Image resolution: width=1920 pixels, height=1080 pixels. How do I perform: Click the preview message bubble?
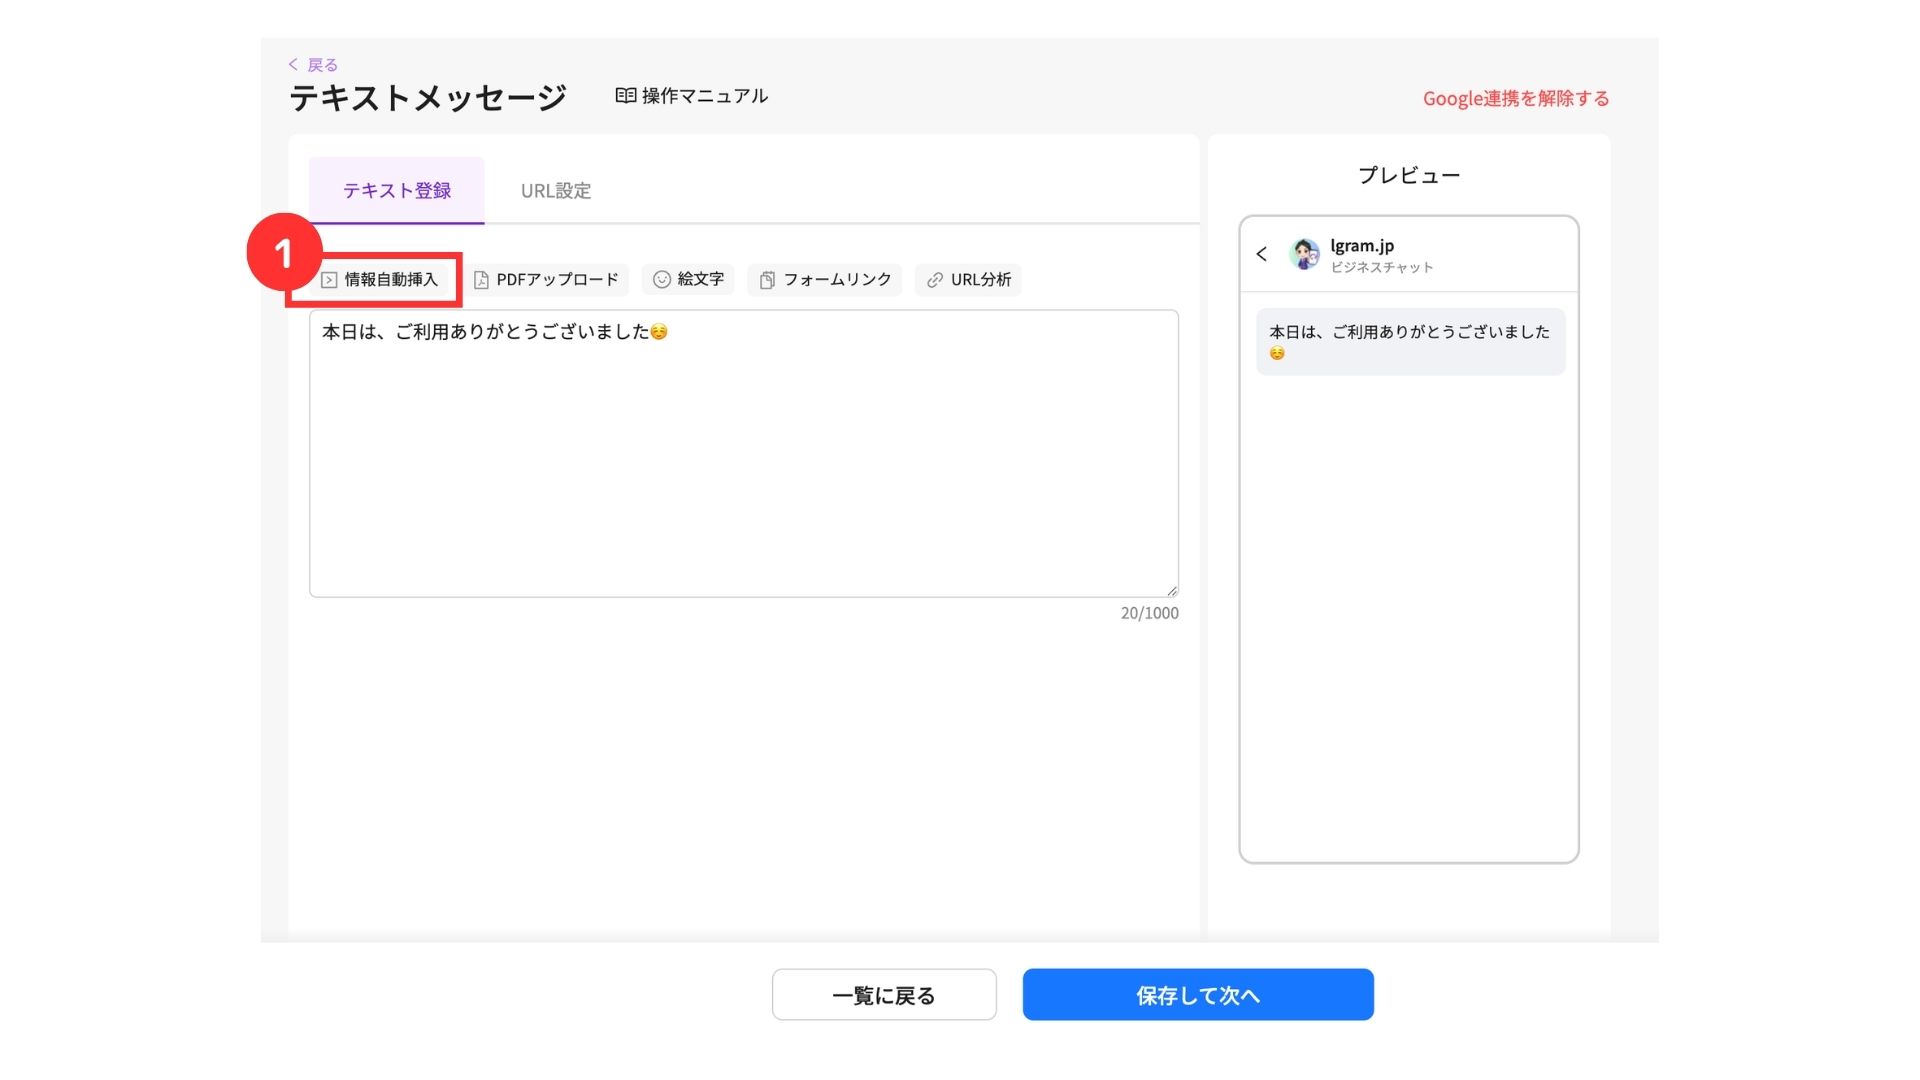[1409, 342]
